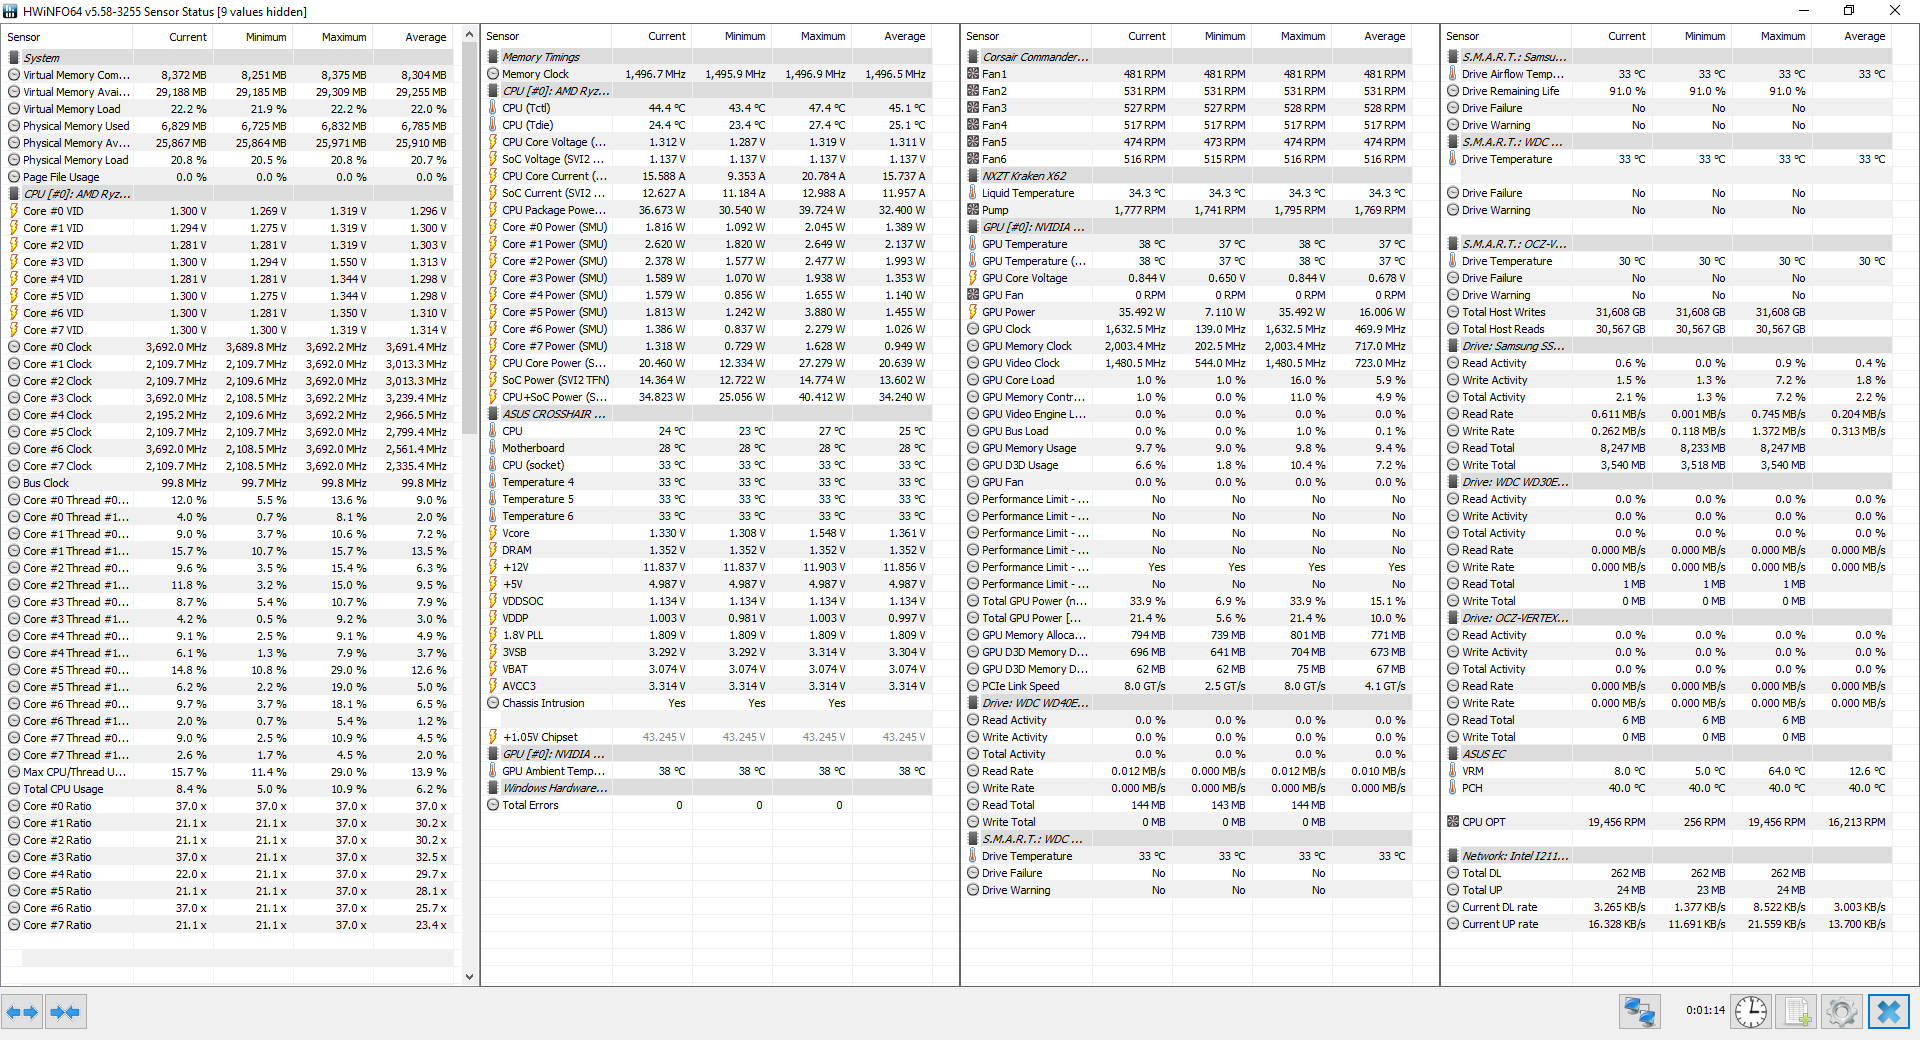Viewport: 1920px width, 1040px height.
Task: Select the Total Errors row
Action: pyautogui.click(x=708, y=805)
